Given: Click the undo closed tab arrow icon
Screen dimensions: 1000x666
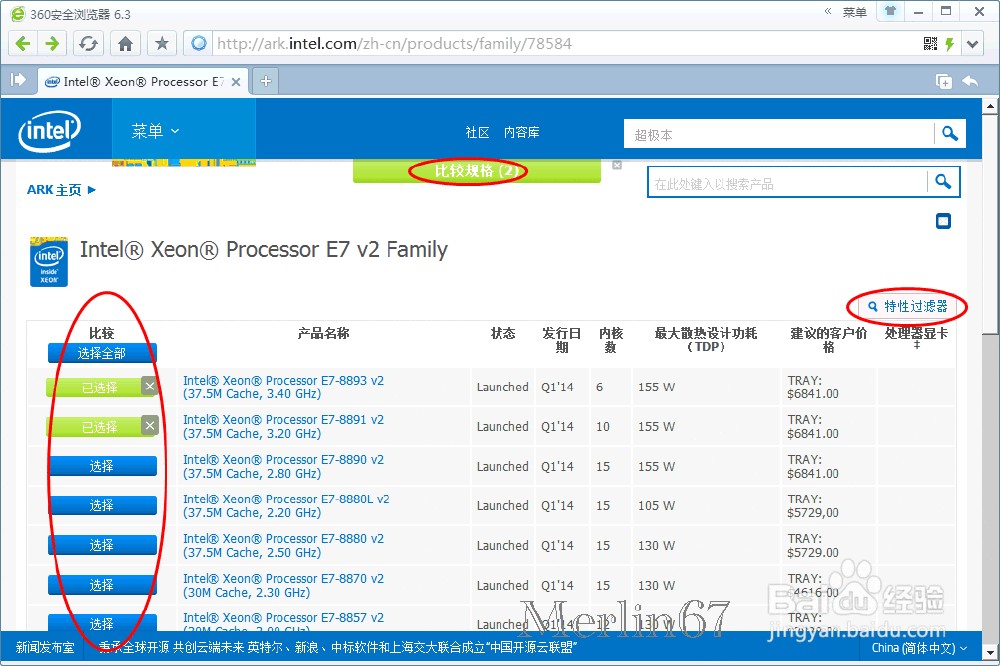Looking at the screenshot, I should pyautogui.click(x=970, y=81).
